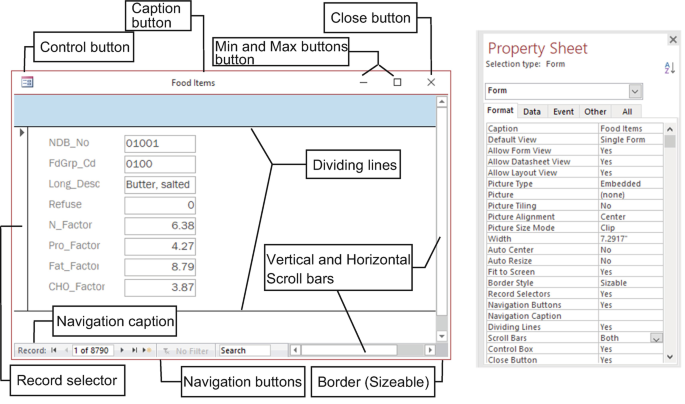Screen dimensions: 685x404
Task: Select the Fit to Screen property row
Action: (x=574, y=272)
